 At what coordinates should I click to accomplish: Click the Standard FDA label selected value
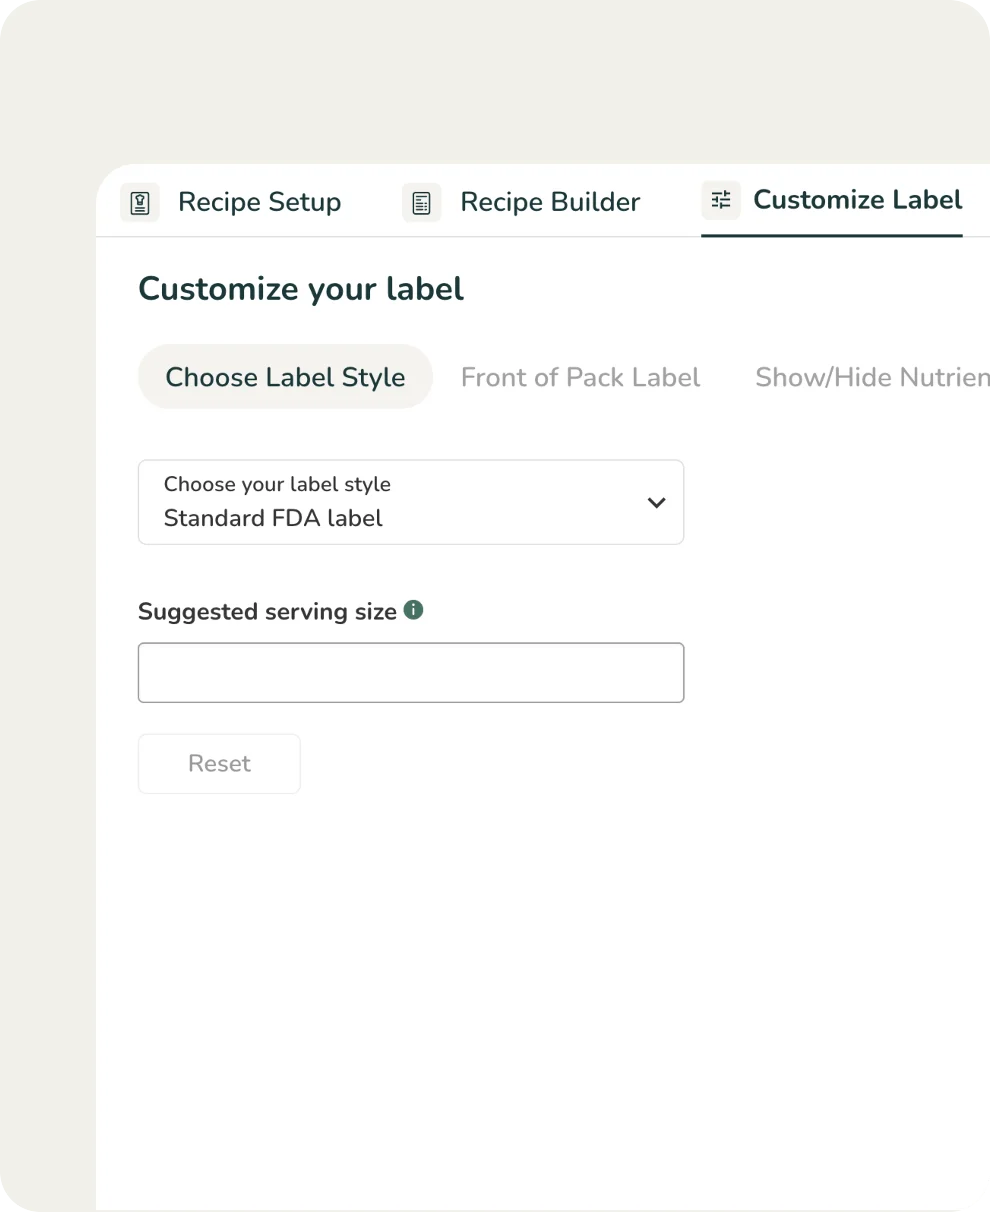pos(273,518)
